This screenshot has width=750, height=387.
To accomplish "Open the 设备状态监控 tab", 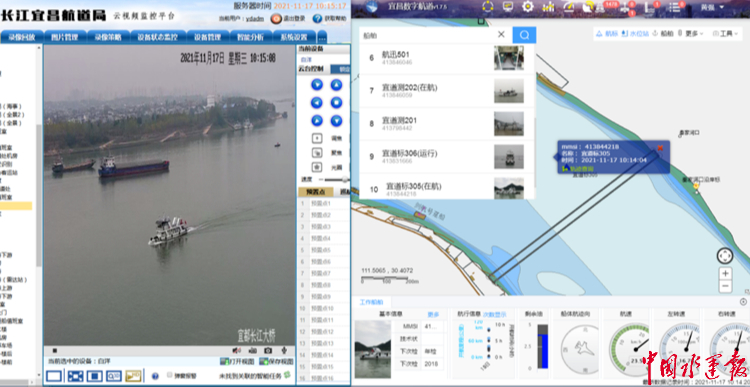I will tap(157, 37).
